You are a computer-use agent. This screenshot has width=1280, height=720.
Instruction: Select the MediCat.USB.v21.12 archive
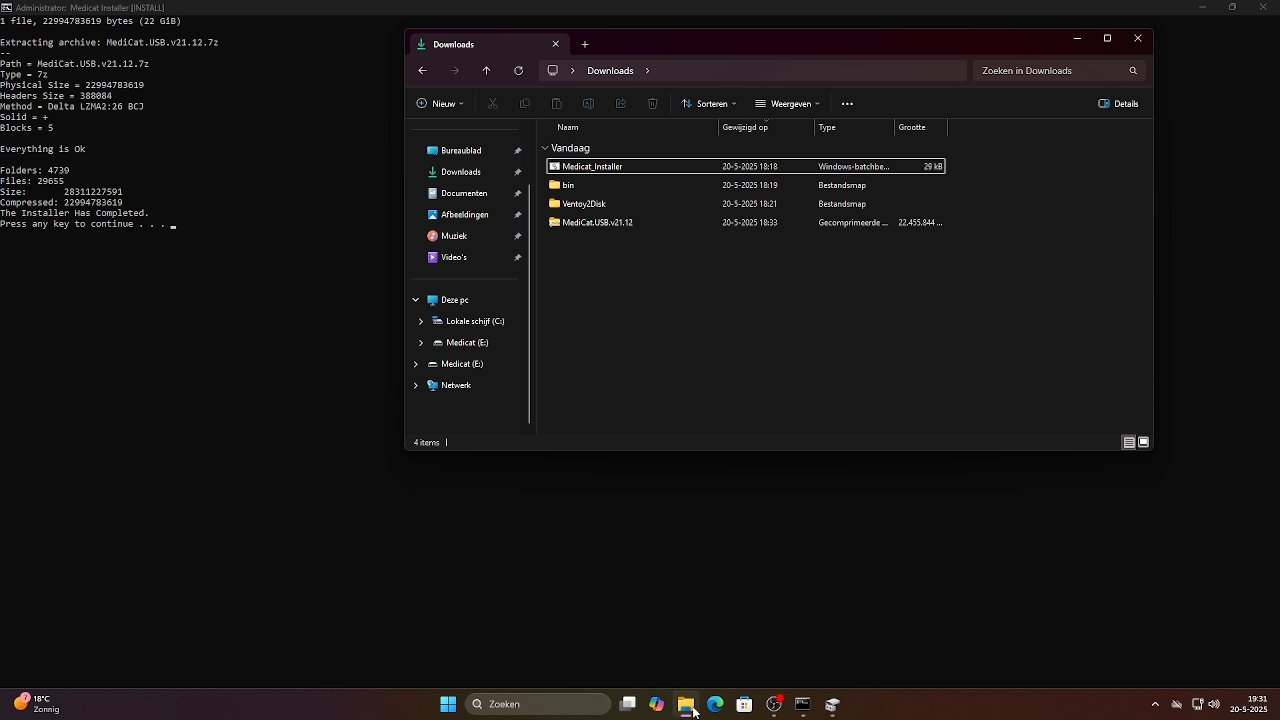[x=746, y=222]
